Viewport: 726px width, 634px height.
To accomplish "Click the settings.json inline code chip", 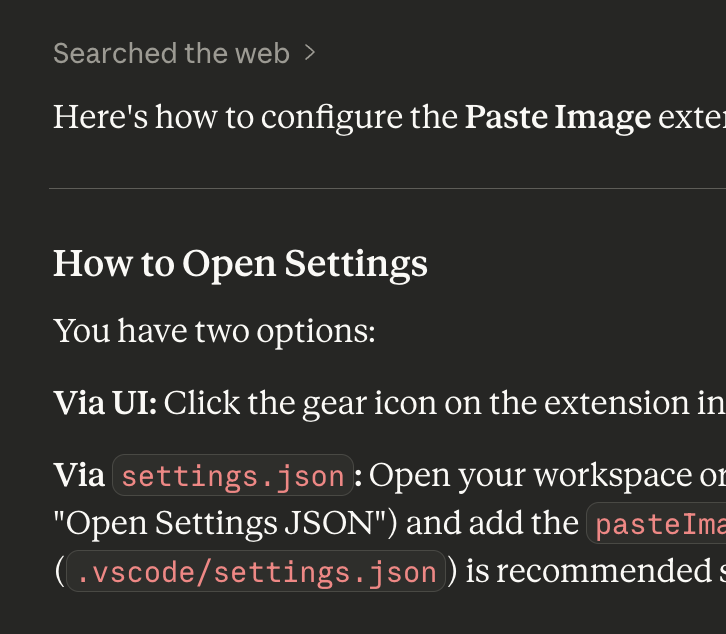I will tap(233, 476).
